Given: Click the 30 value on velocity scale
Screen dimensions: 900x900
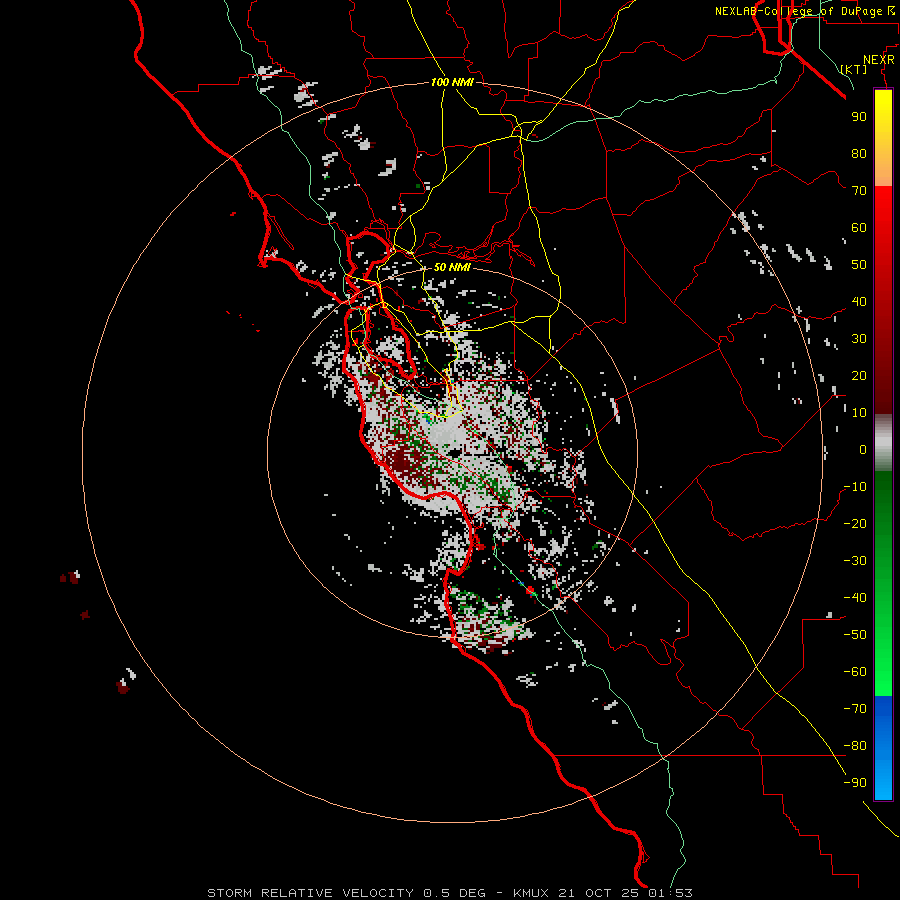Looking at the screenshot, I should click(x=859, y=339).
